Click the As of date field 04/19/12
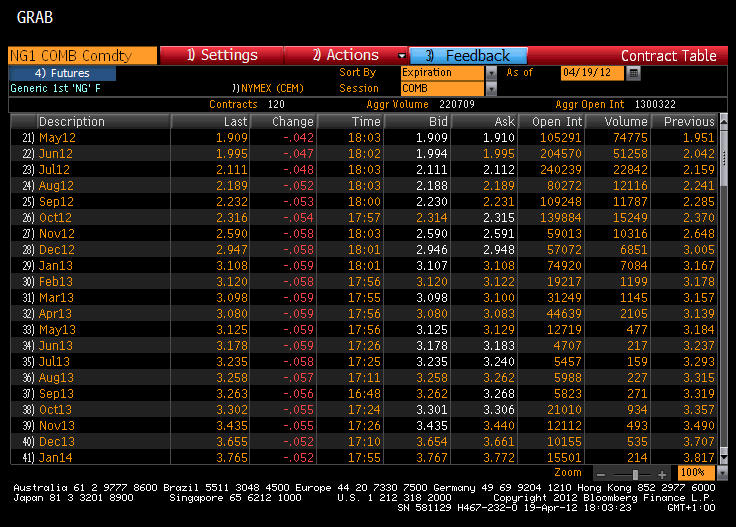This screenshot has height=527, width=736. [x=592, y=73]
